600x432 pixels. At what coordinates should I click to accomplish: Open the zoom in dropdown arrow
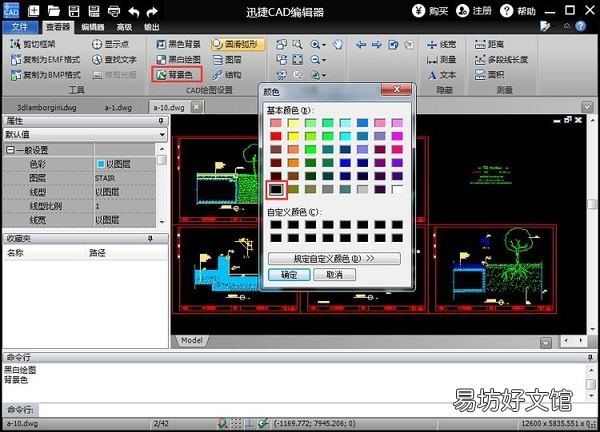pos(324,45)
